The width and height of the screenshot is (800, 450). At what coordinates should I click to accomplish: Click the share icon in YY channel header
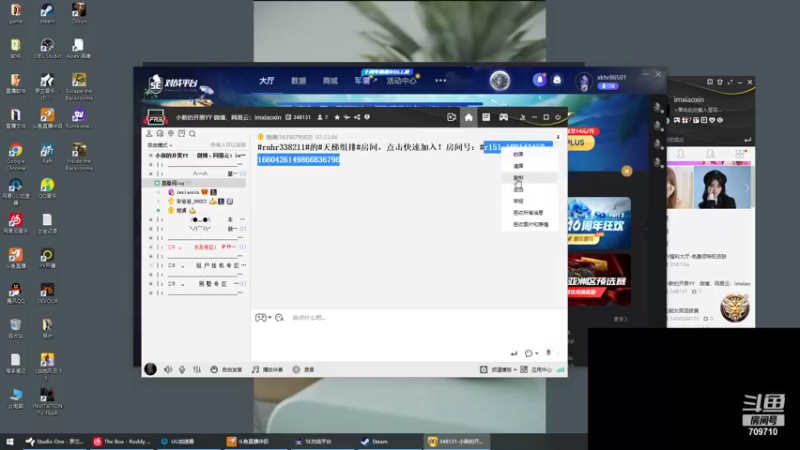pyautogui.click(x=357, y=117)
